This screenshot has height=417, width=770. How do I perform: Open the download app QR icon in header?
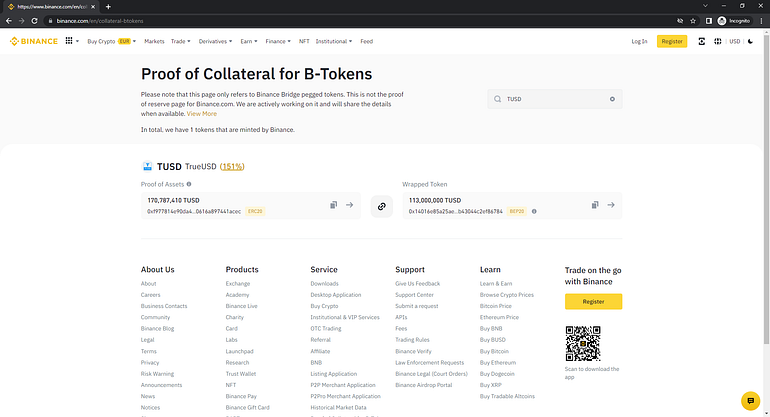[702, 41]
